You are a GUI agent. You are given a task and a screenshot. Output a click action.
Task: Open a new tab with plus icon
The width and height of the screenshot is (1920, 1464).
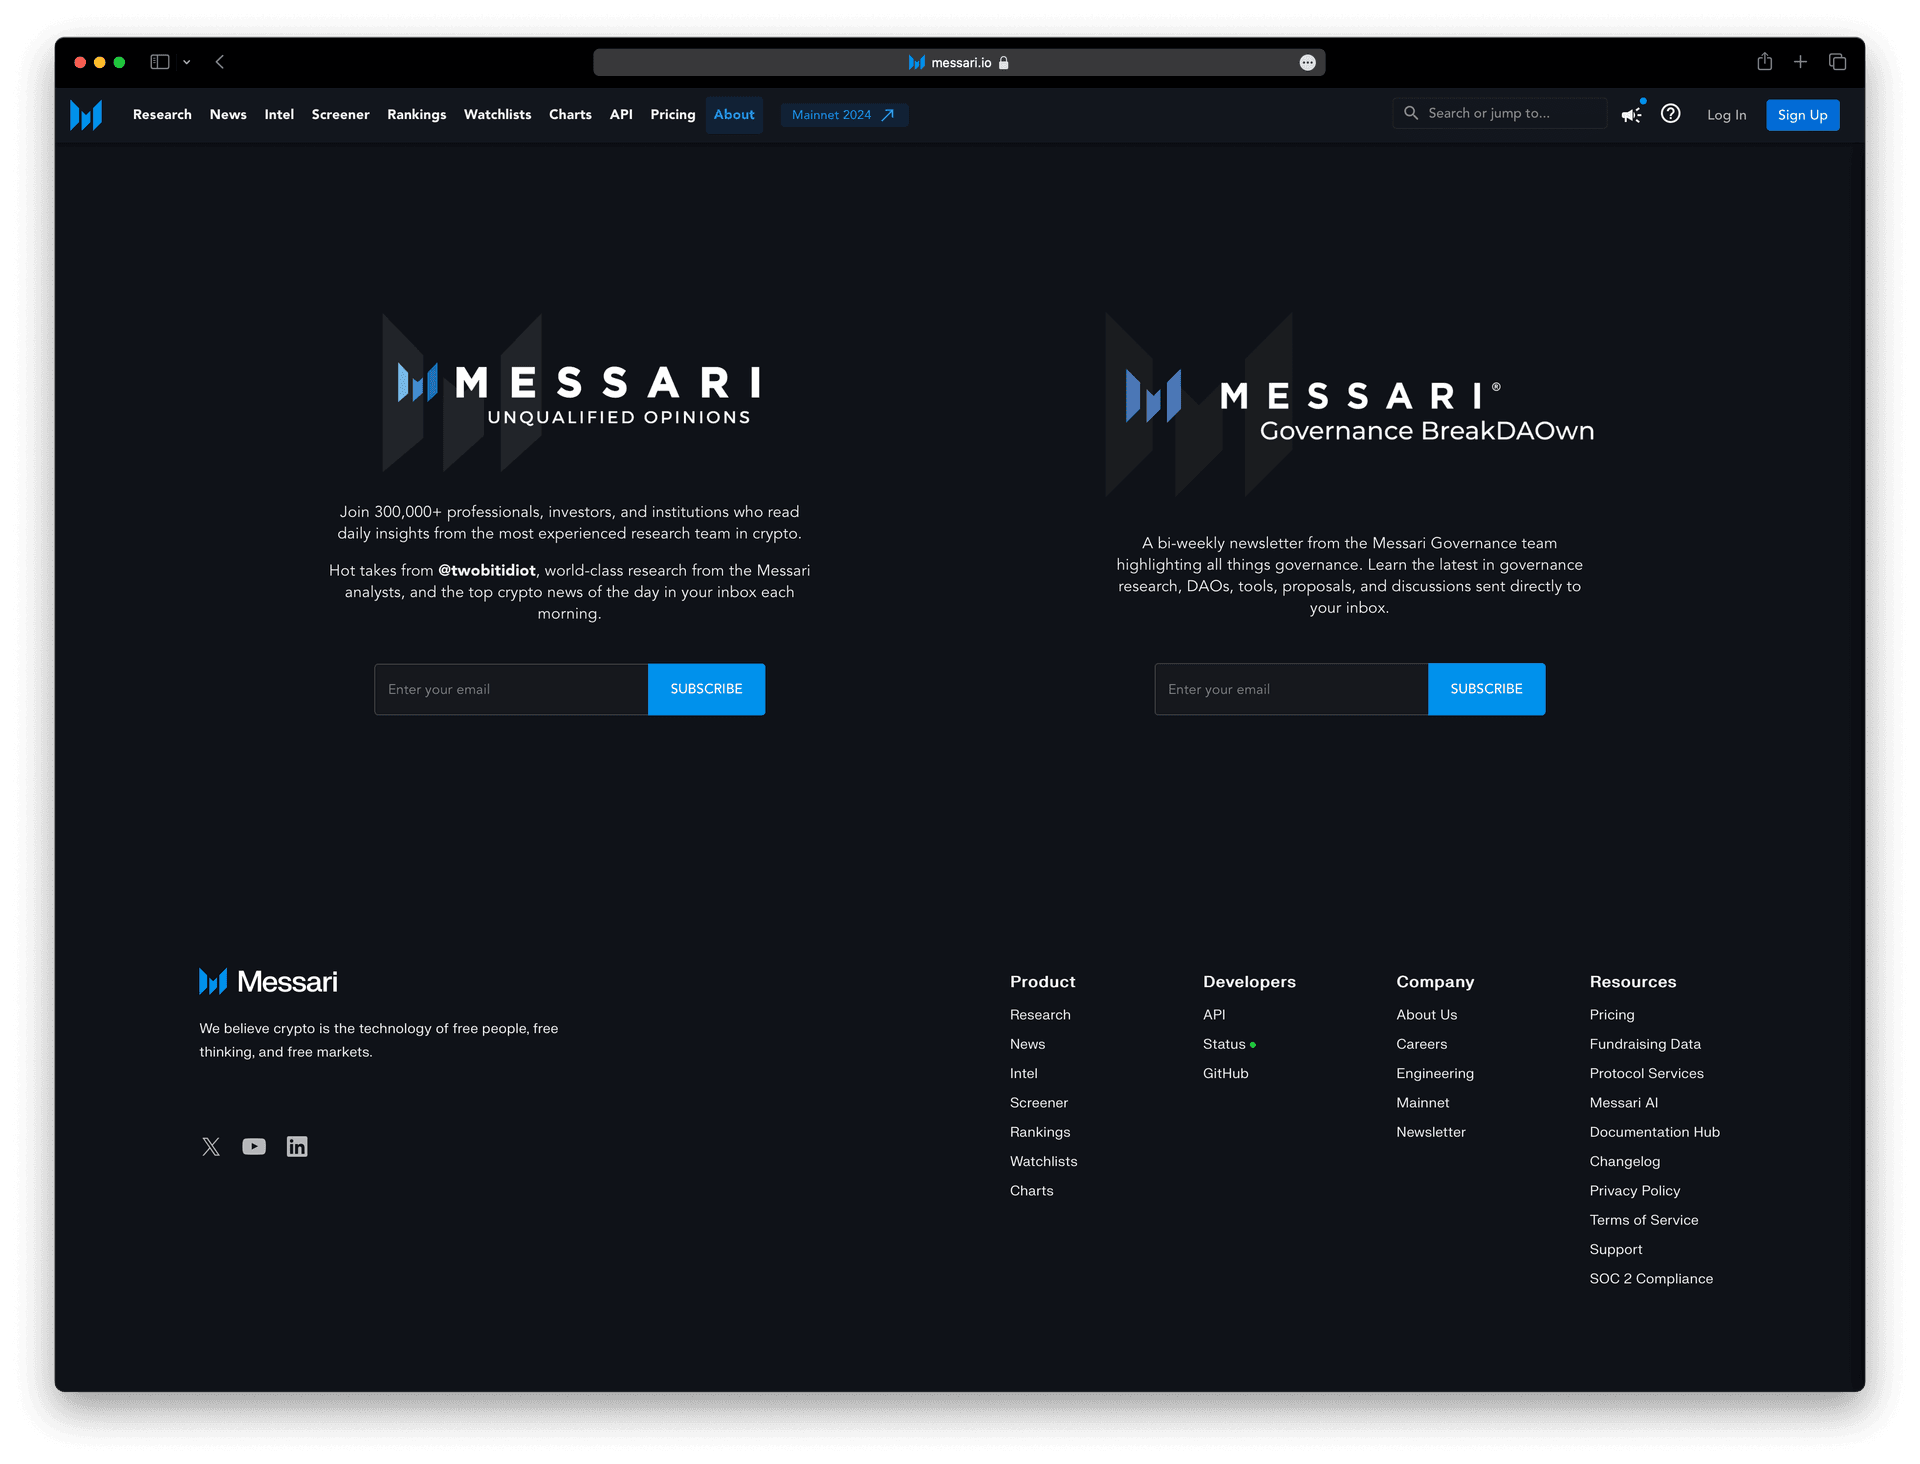click(1800, 62)
